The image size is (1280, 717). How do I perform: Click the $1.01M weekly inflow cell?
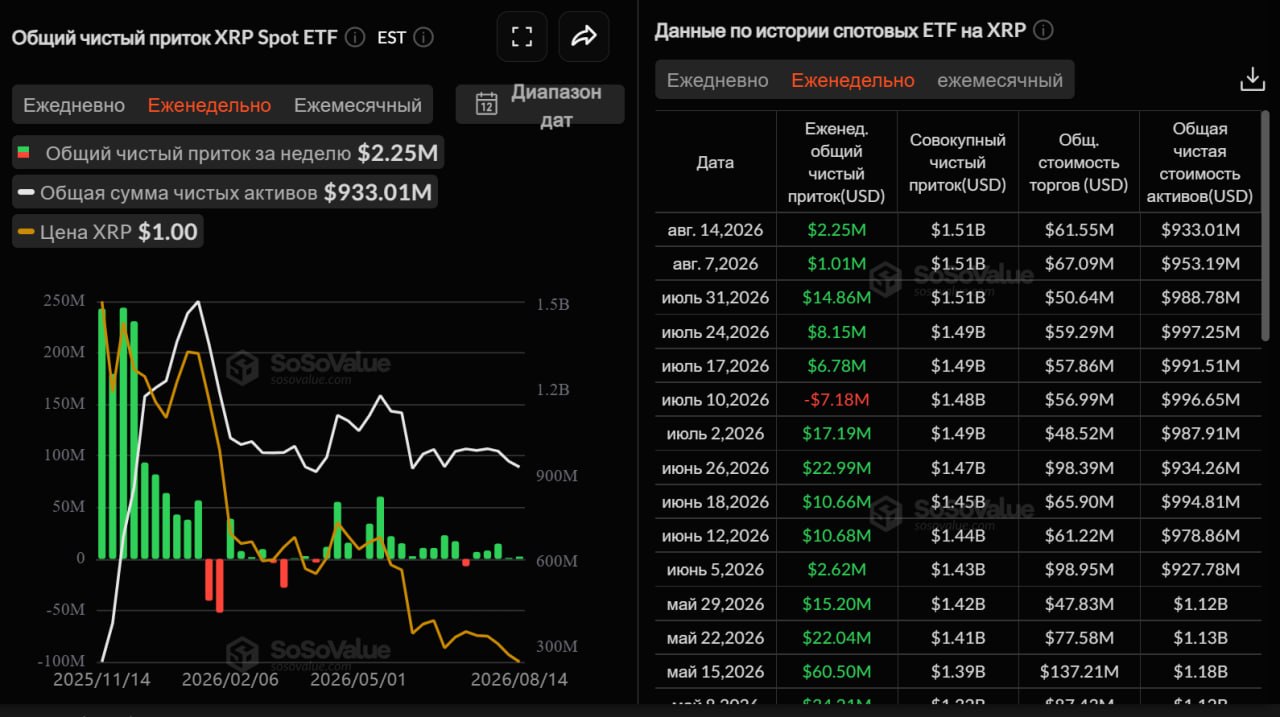[837, 264]
